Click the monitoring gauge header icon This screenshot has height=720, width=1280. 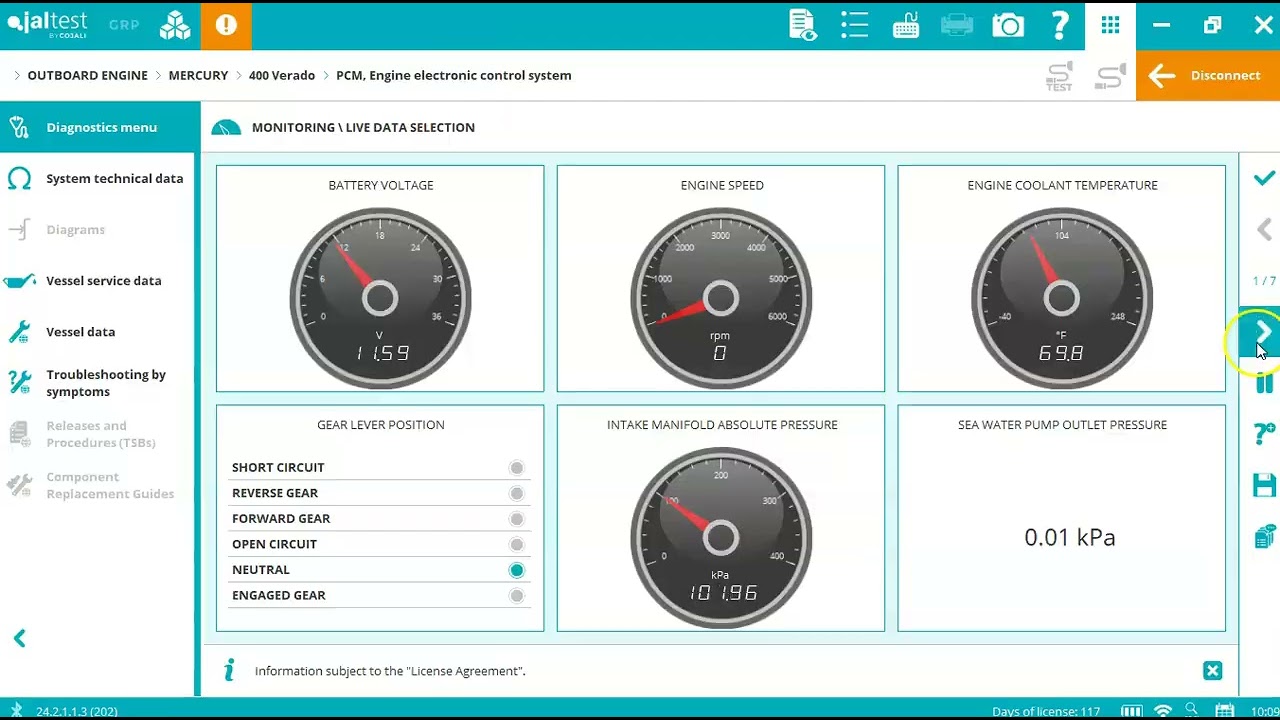[226, 127]
